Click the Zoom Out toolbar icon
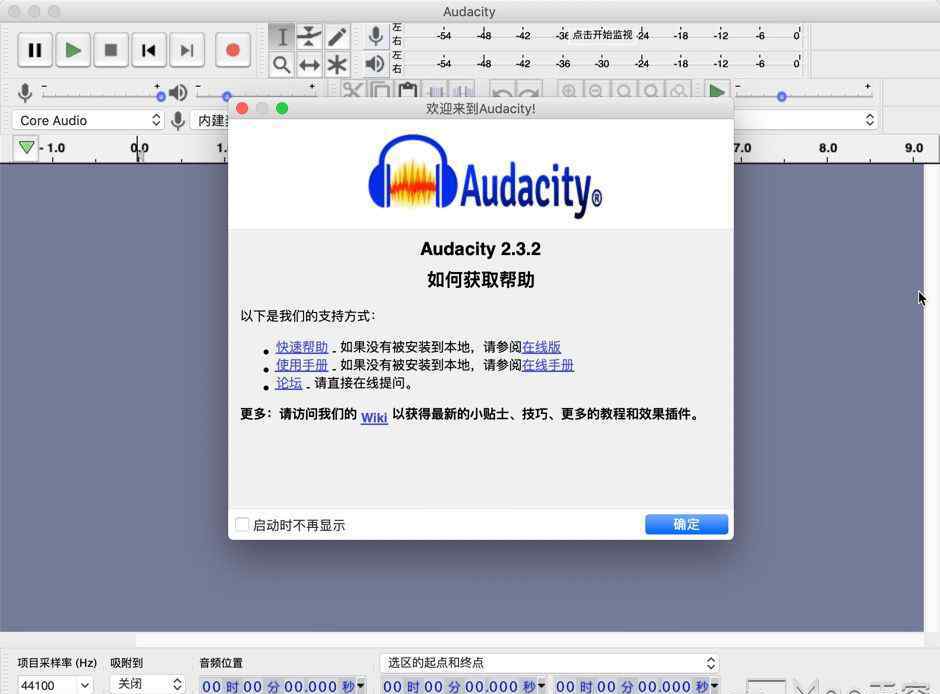Viewport: 940px width, 694px height. point(596,91)
